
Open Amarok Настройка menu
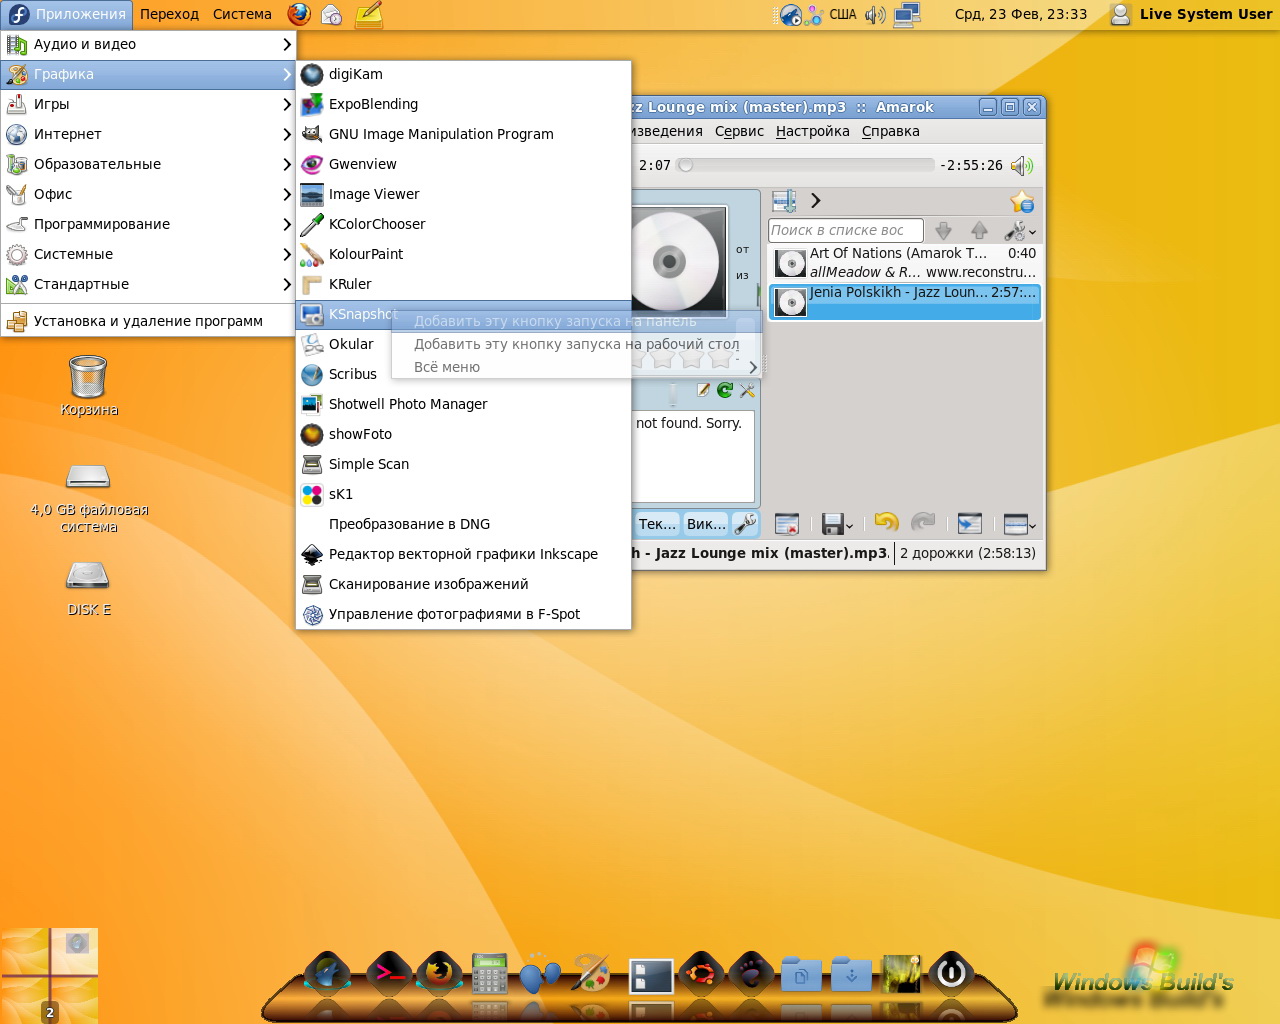pos(812,131)
